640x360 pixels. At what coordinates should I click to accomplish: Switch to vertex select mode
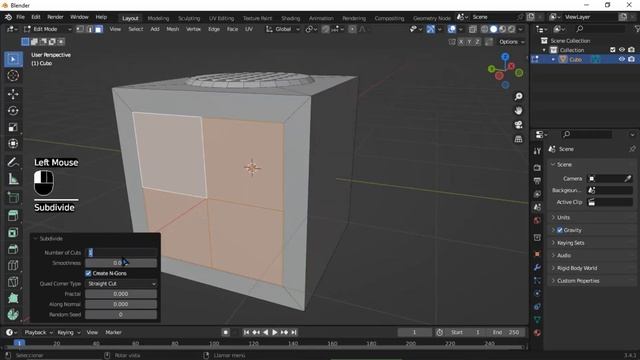[x=80, y=29]
